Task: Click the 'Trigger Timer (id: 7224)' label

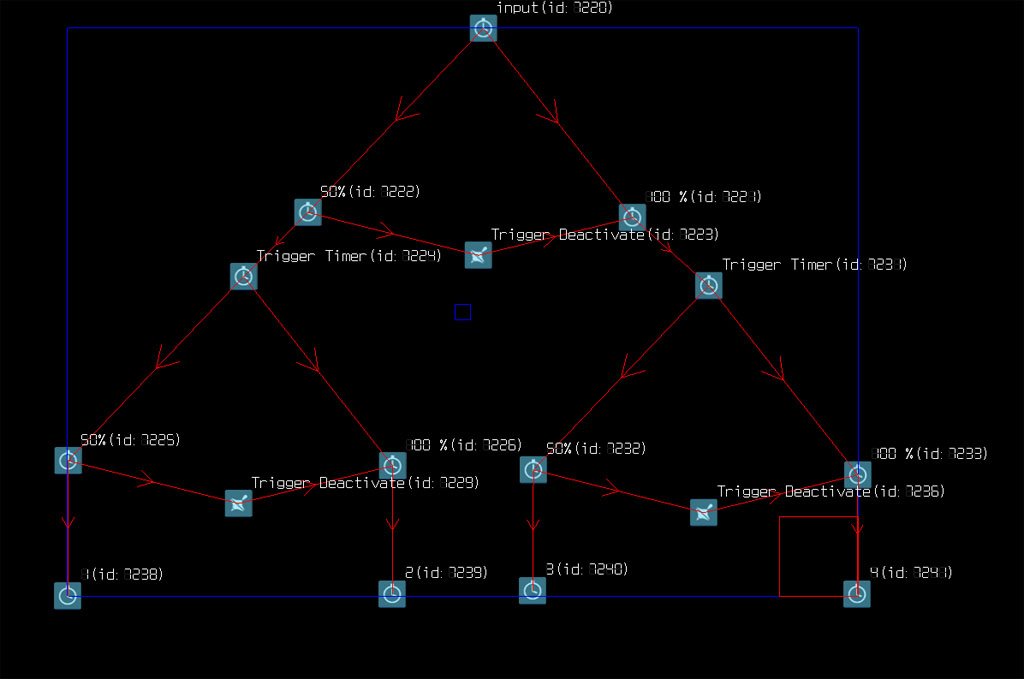Action: pyautogui.click(x=349, y=256)
